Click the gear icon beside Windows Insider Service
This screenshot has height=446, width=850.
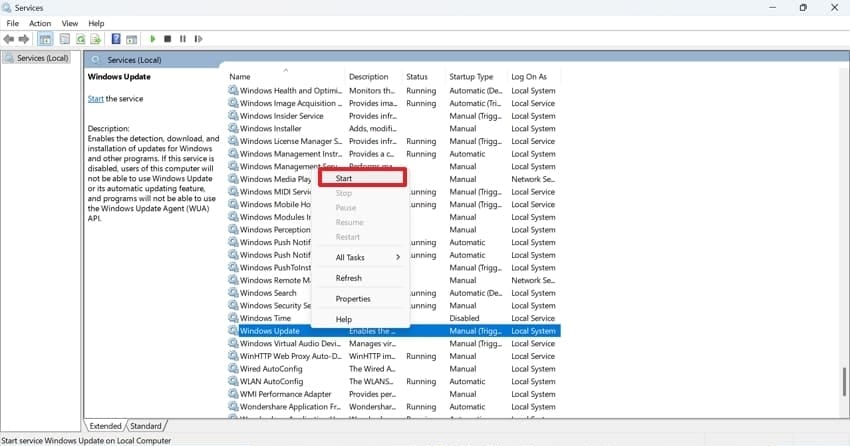point(233,116)
